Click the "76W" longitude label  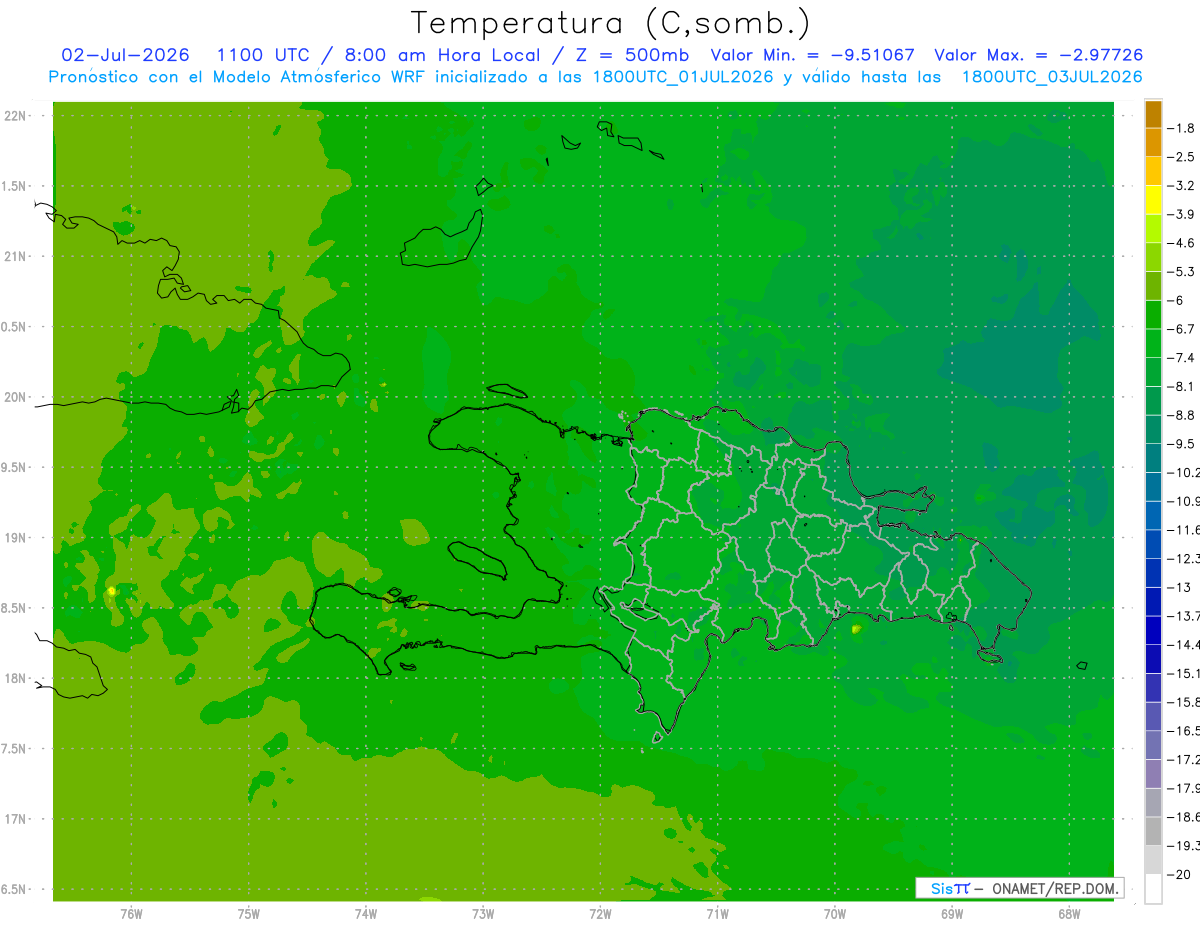pyautogui.click(x=131, y=914)
